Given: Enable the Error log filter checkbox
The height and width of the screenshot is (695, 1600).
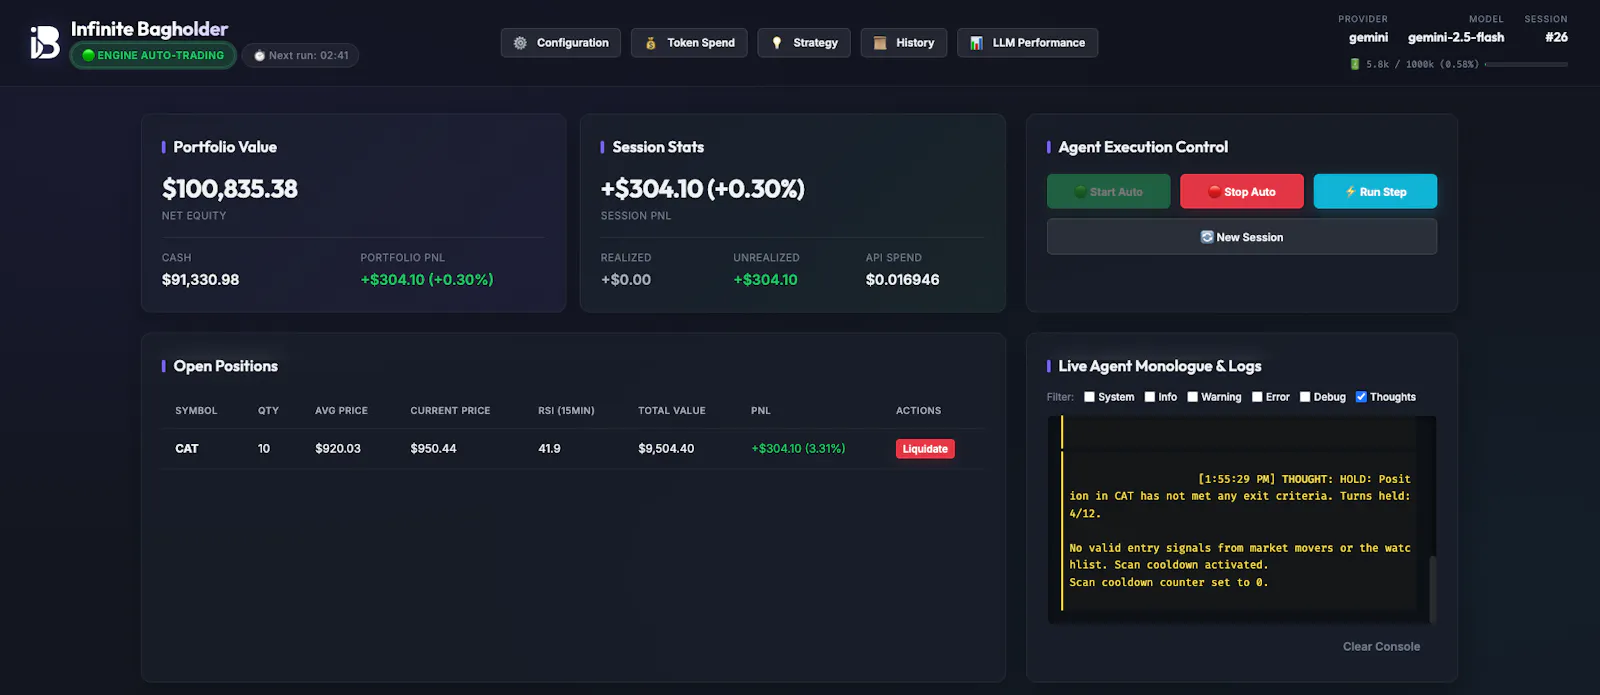Looking at the screenshot, I should click(x=1257, y=397).
